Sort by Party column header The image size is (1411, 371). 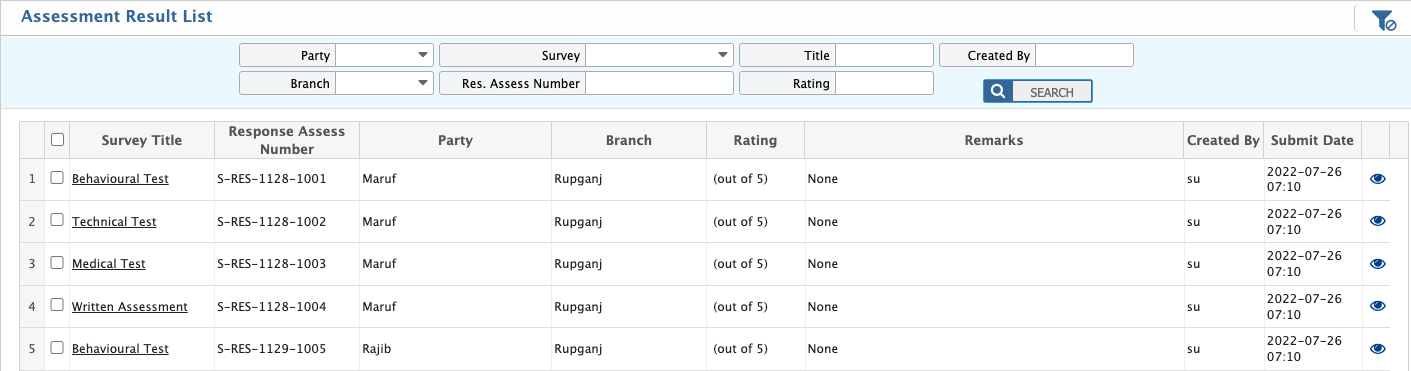tap(455, 140)
